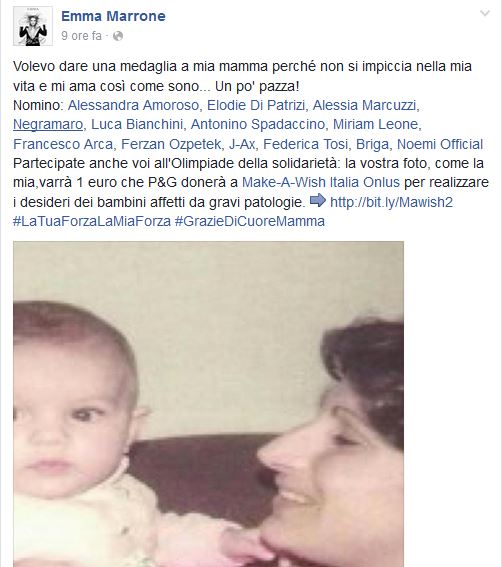Open the post options chevron dropdown
502x567 pixels.
[484, 14]
